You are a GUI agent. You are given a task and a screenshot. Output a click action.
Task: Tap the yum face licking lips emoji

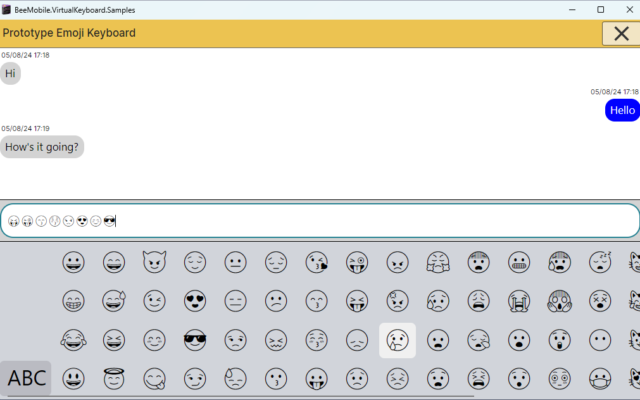(154, 378)
